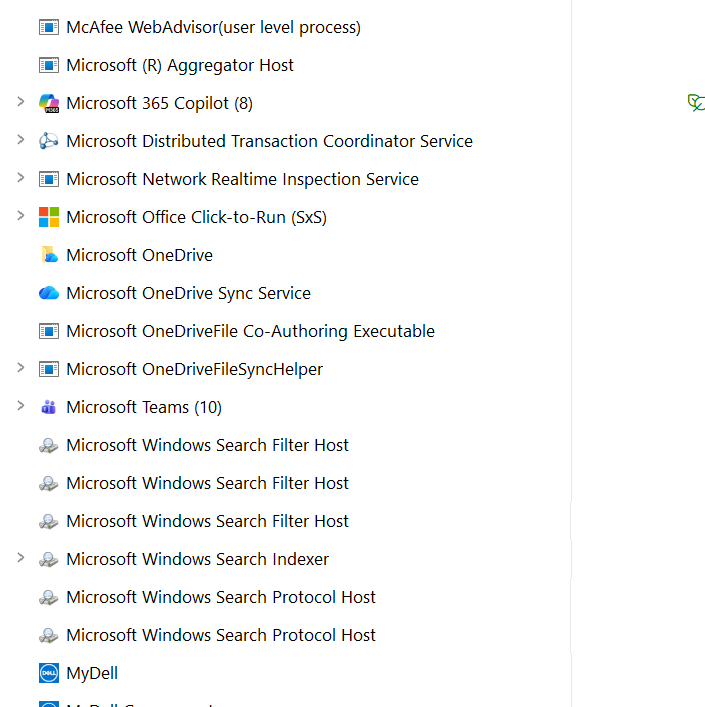Image resolution: width=705 pixels, height=707 pixels.
Task: Click the OneDrive Sync Service cloud icon
Action: [x=48, y=293]
